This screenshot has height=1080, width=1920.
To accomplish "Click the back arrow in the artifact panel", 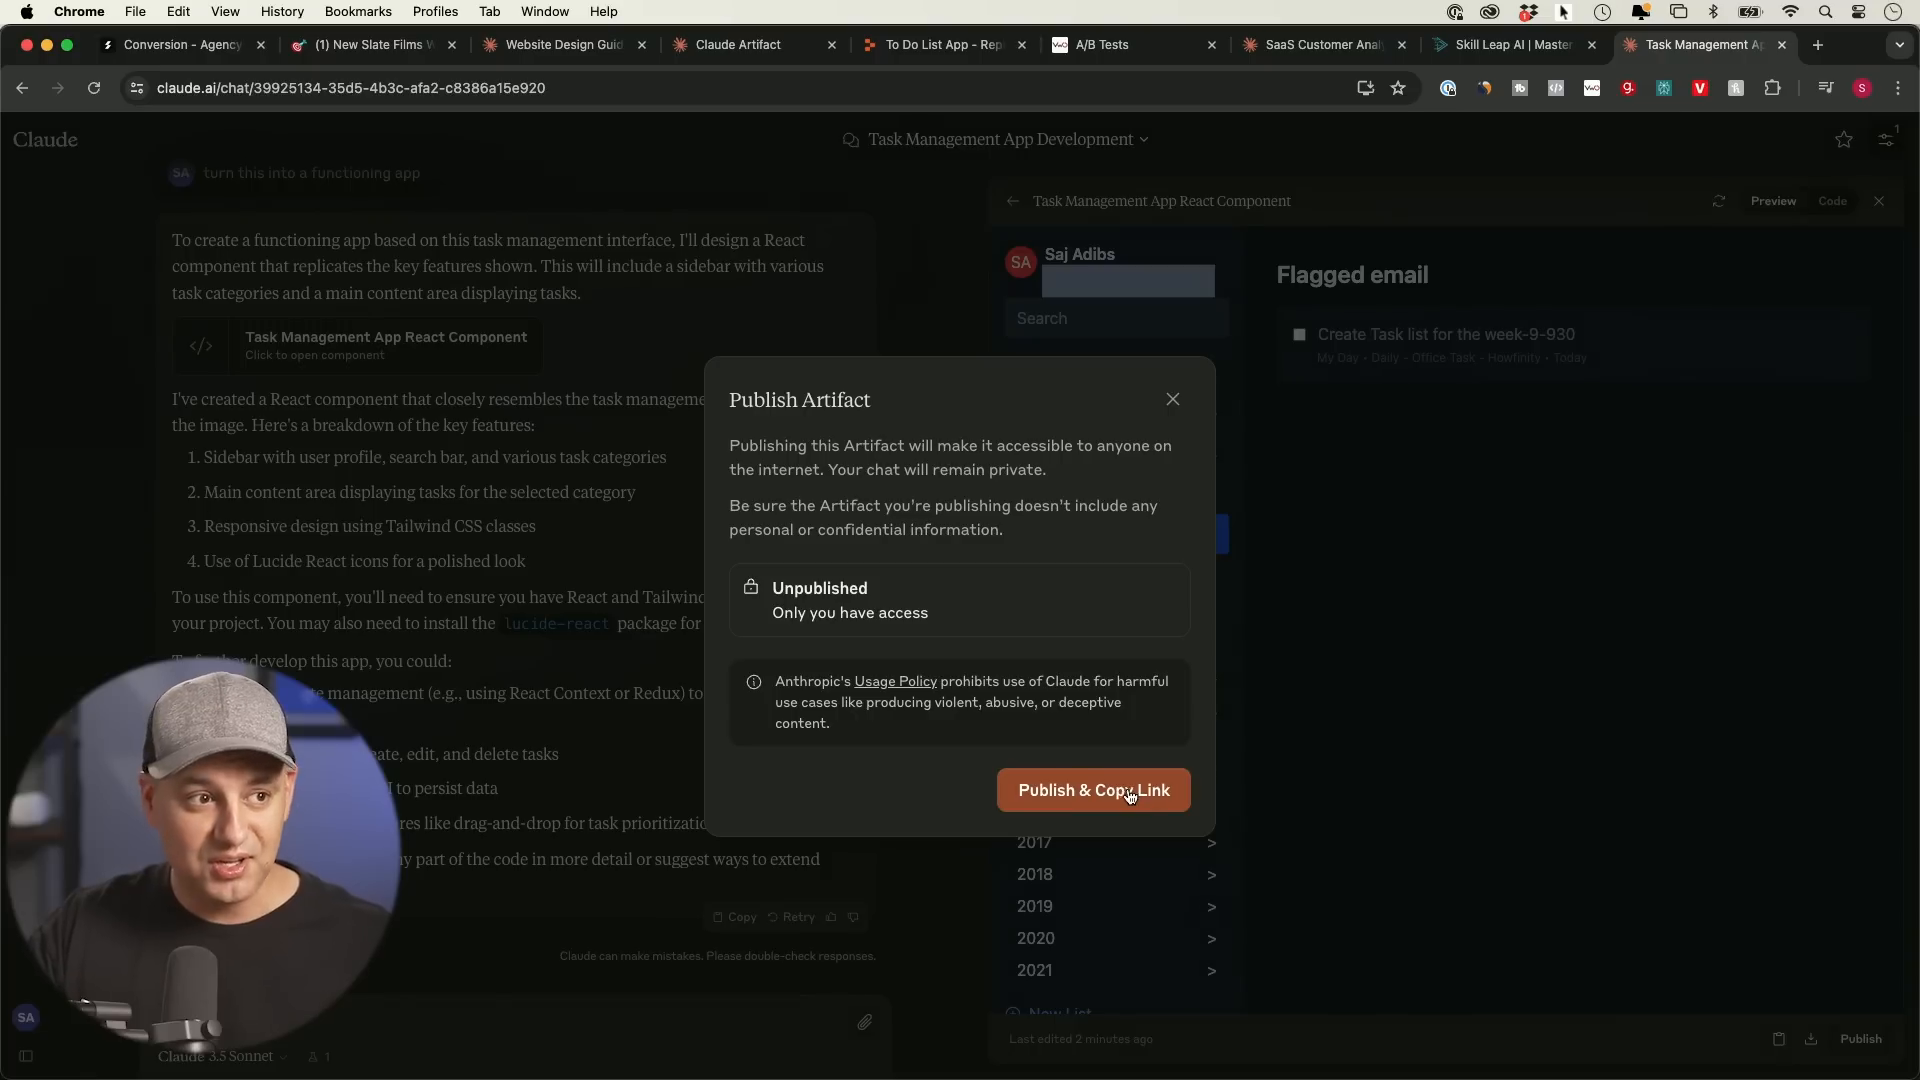I will pos(1013,201).
